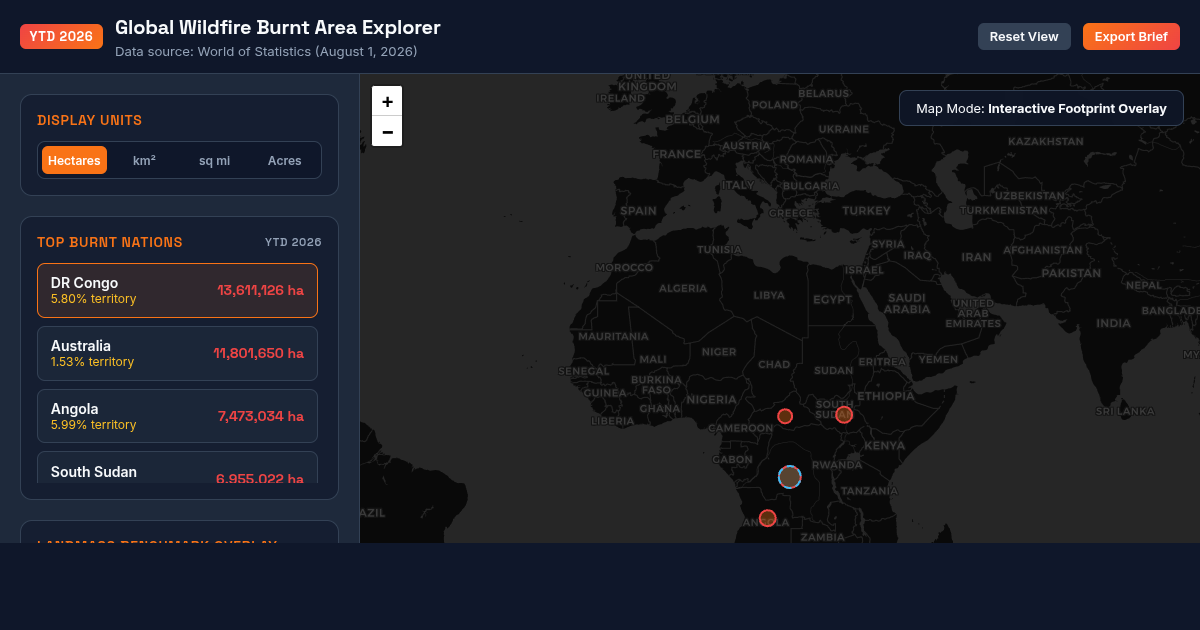The height and width of the screenshot is (630, 1200).
Task: Click the Reset View button
Action: 1024,37
